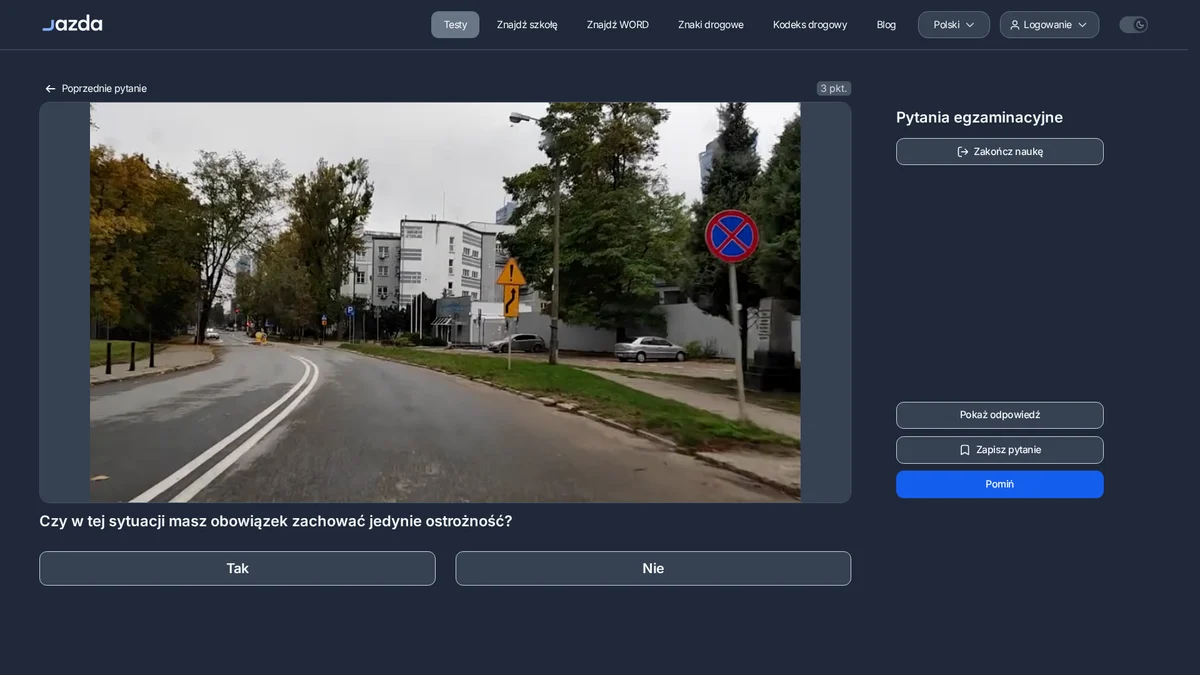Click Pokaż odpowiedź button
The height and width of the screenshot is (675, 1200).
(1000, 415)
